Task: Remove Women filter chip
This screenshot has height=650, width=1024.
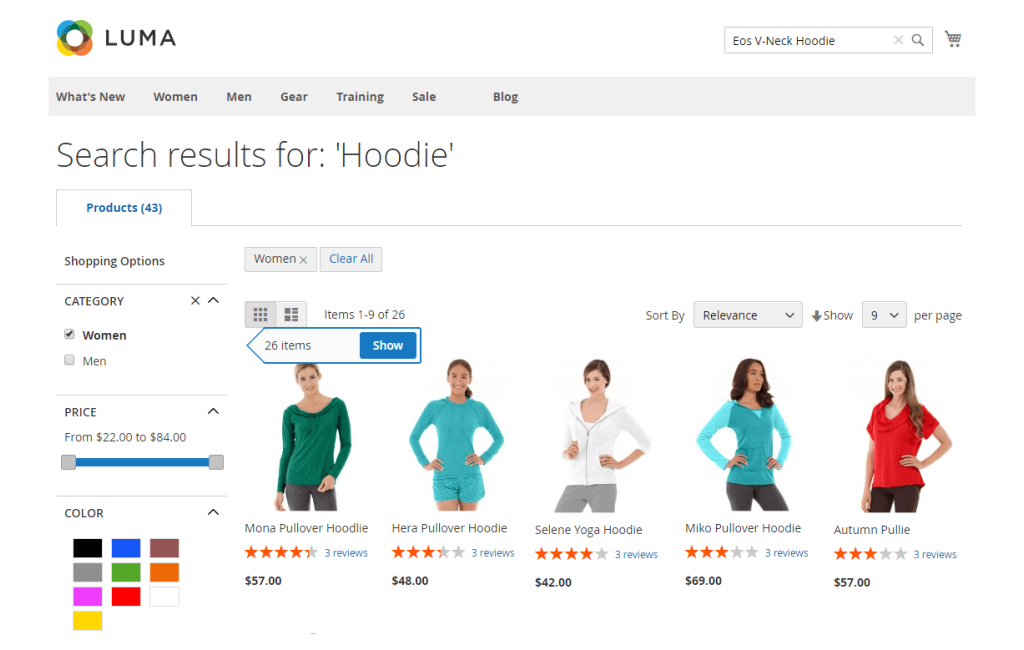Action: (x=303, y=260)
